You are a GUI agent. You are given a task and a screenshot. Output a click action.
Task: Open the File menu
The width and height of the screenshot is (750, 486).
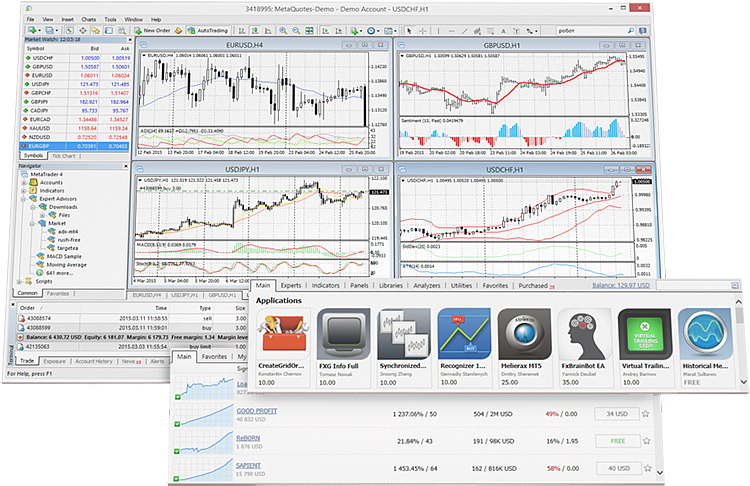tap(30, 19)
